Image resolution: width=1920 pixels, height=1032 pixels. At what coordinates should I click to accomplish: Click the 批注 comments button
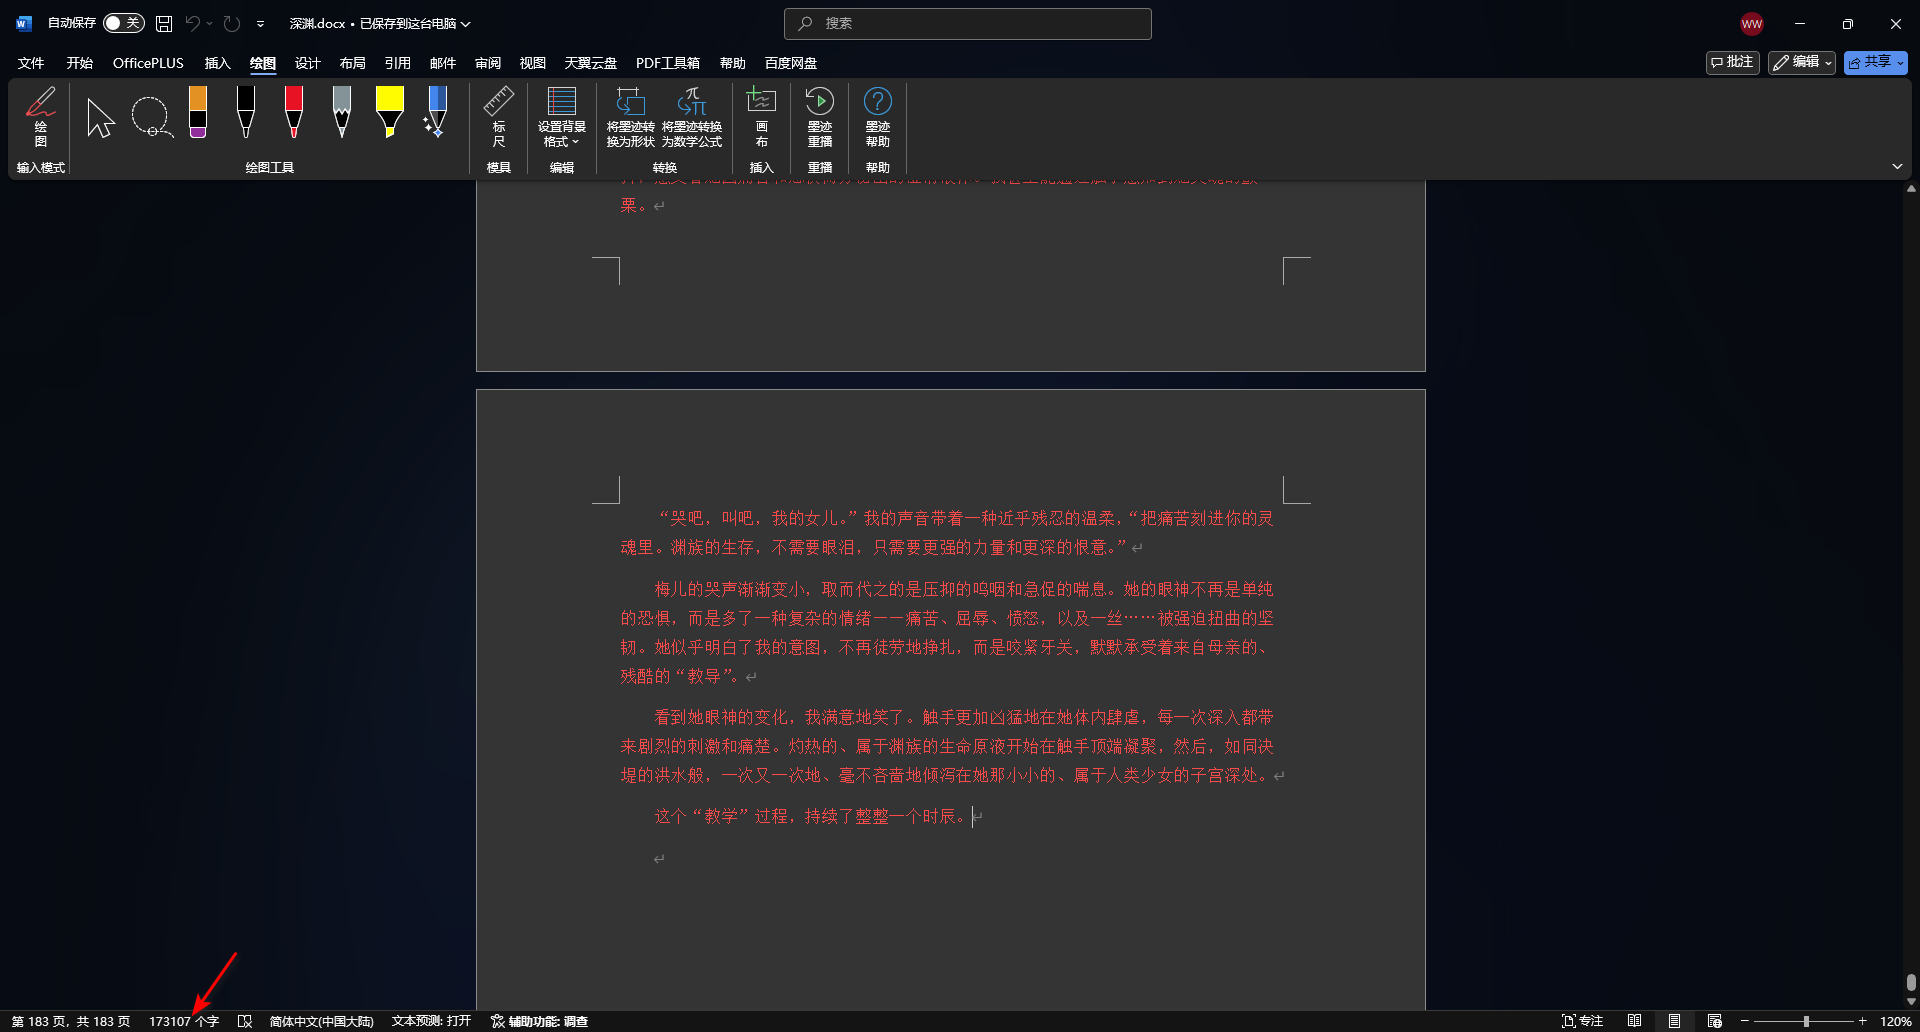click(x=1733, y=62)
